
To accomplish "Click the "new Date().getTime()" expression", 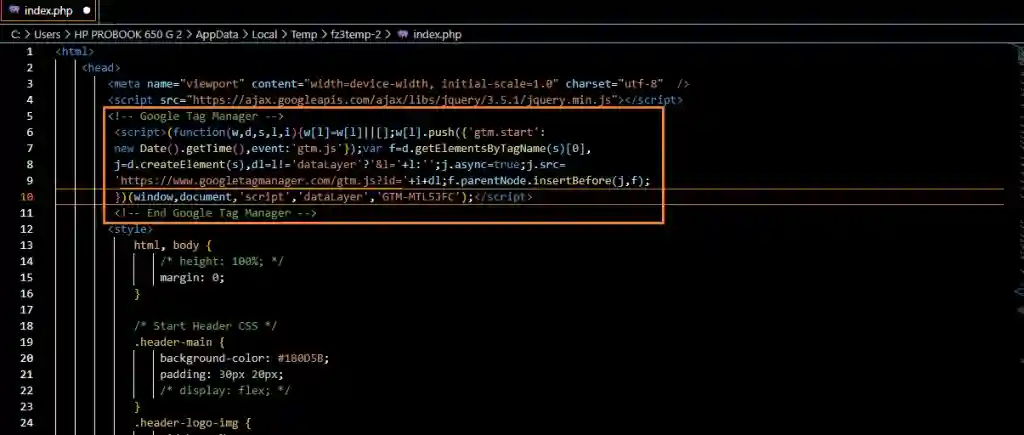I will pyautogui.click(x=179, y=148).
